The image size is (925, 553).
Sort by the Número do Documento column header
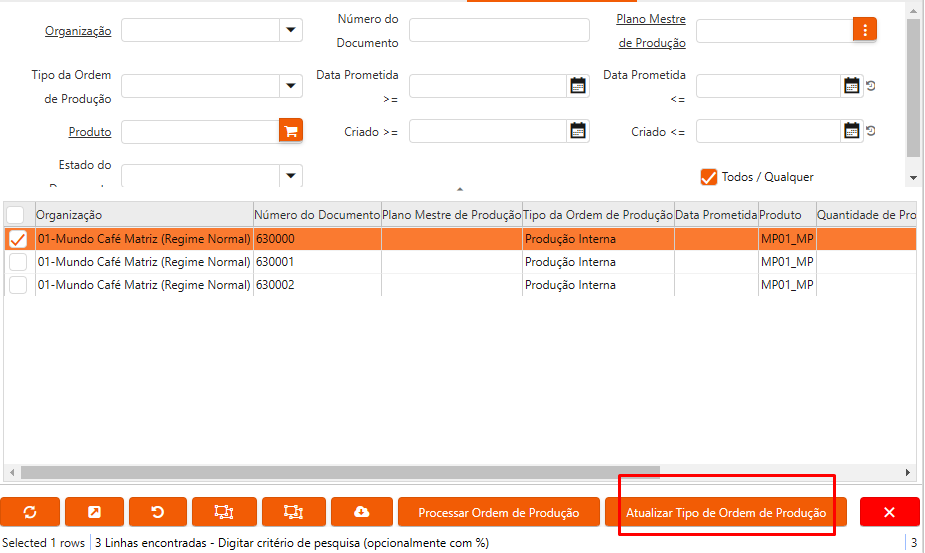[x=316, y=215]
